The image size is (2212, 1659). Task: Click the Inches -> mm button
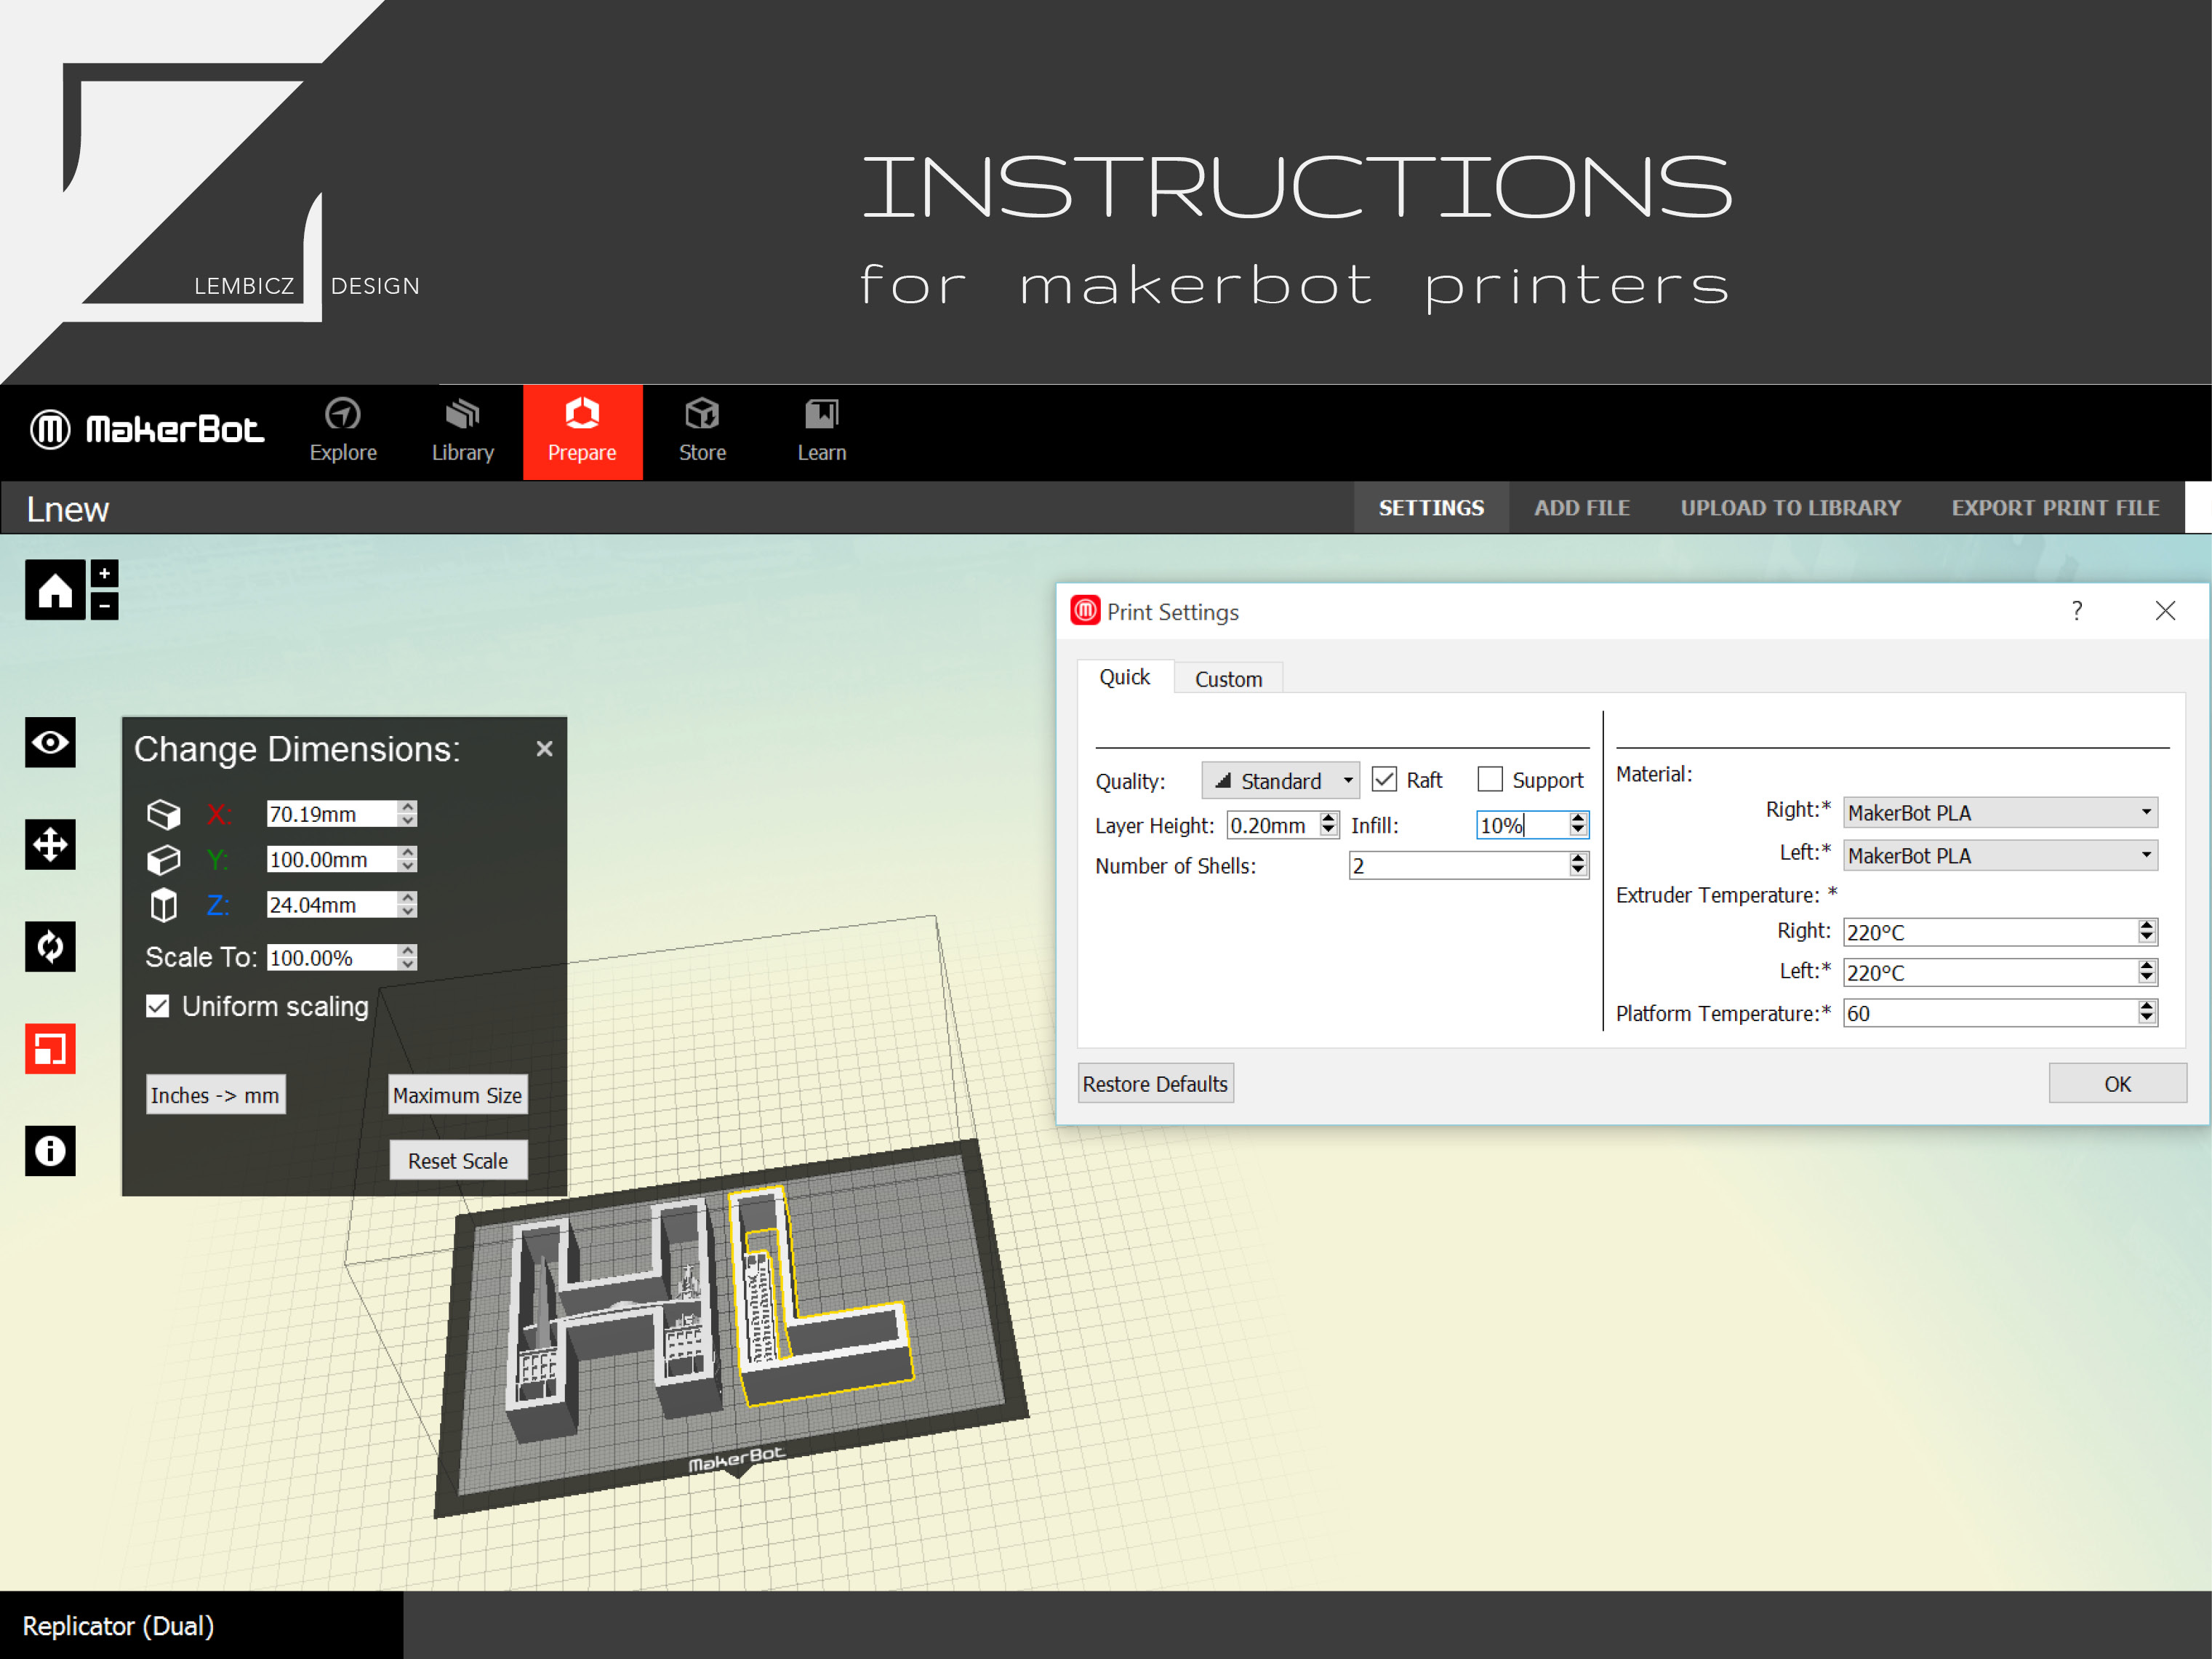[215, 1096]
